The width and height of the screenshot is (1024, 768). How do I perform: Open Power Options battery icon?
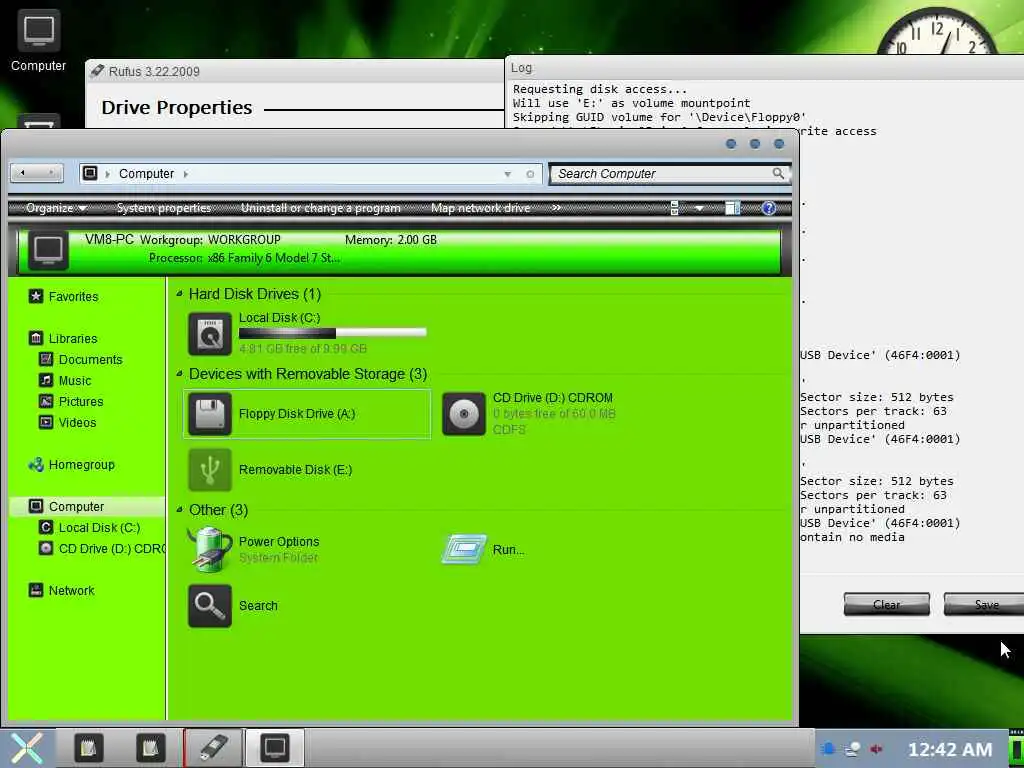pos(210,550)
